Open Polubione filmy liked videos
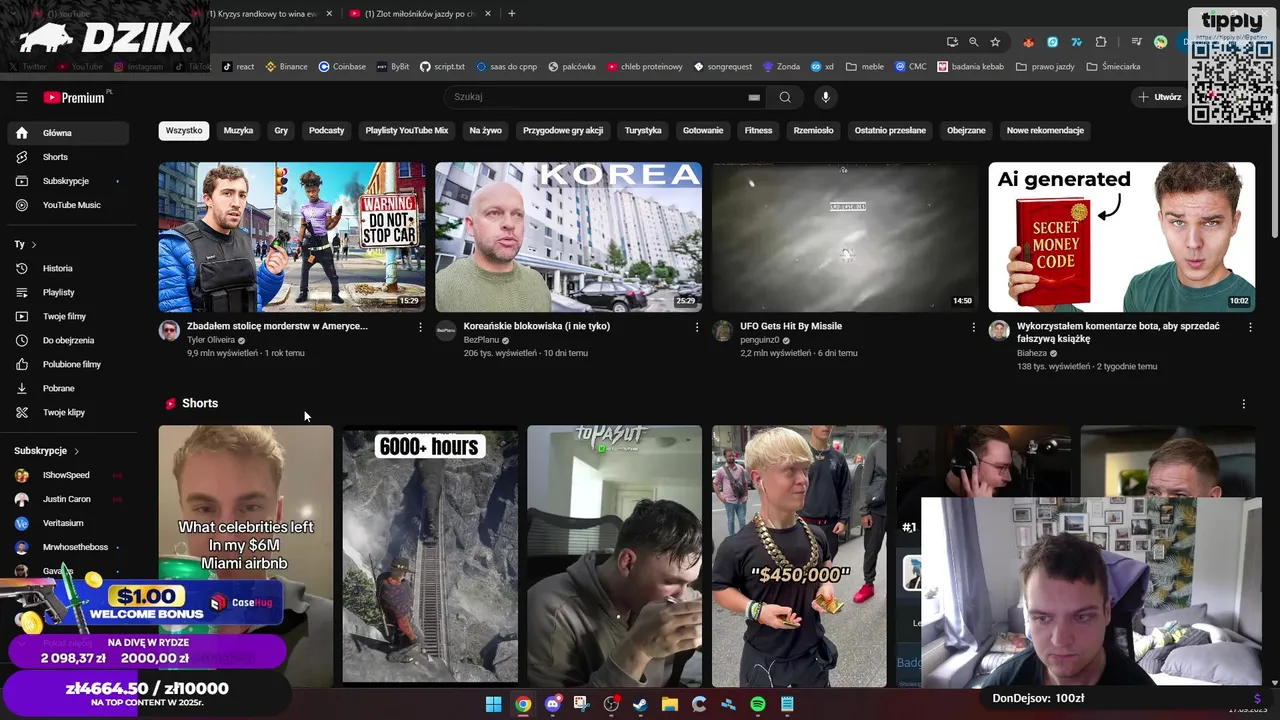This screenshot has width=1280, height=720. click(68, 364)
